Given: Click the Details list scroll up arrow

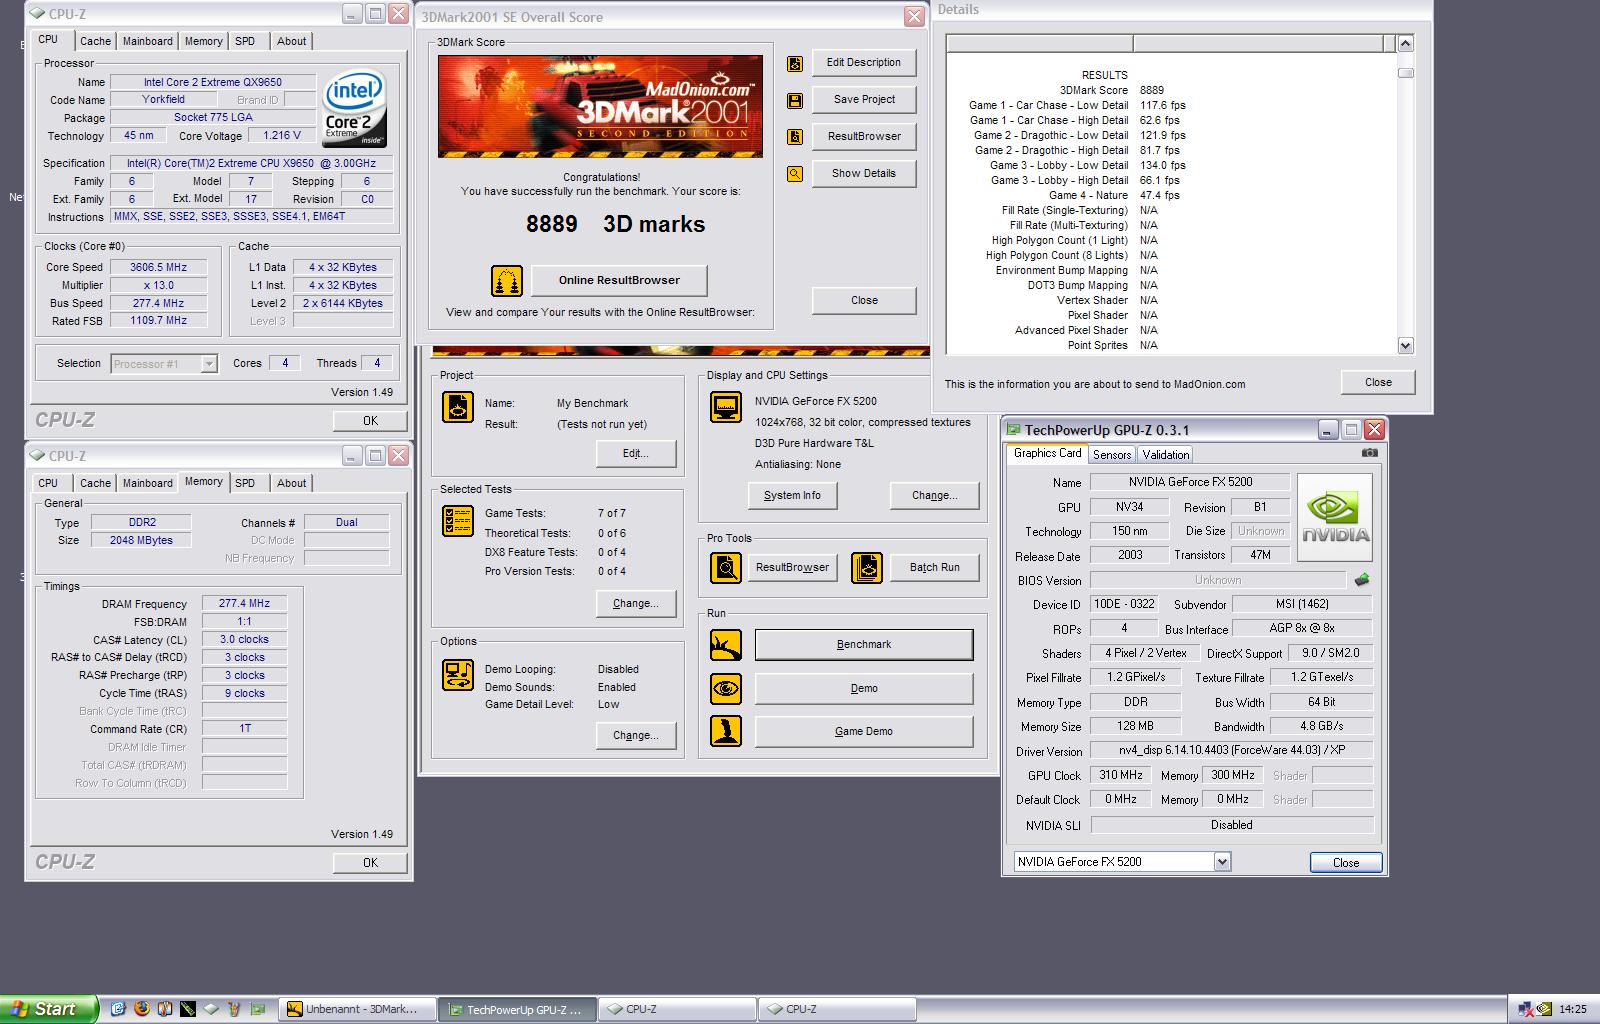Looking at the screenshot, I should click(x=1405, y=44).
